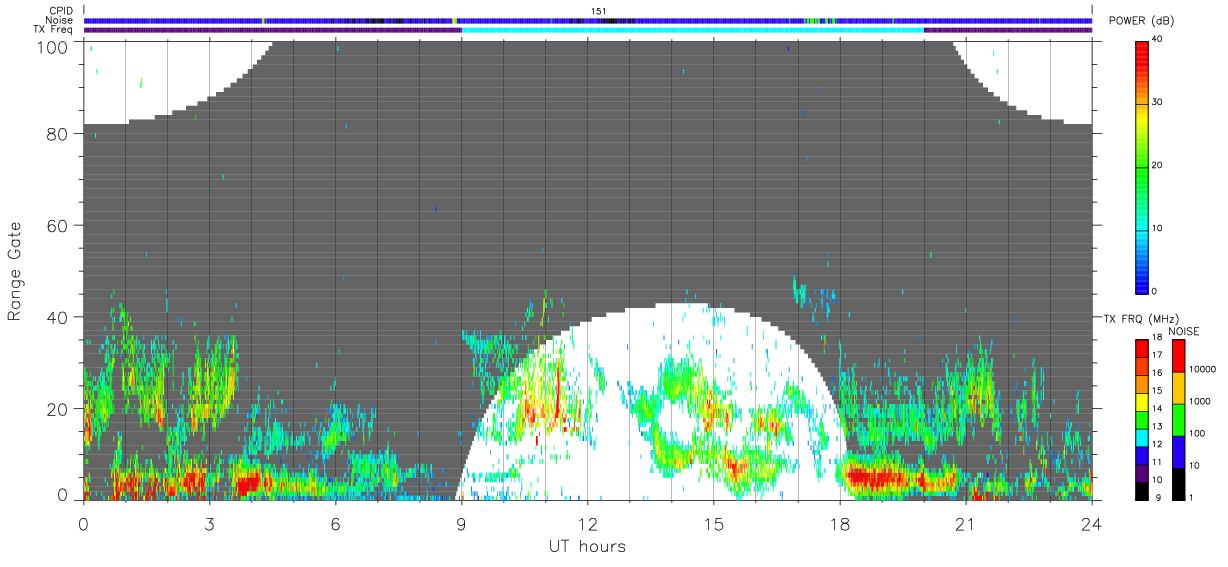Click the cyan section of TX Freq strip
The height and width of the screenshot is (567, 1228).
click(x=693, y=30)
